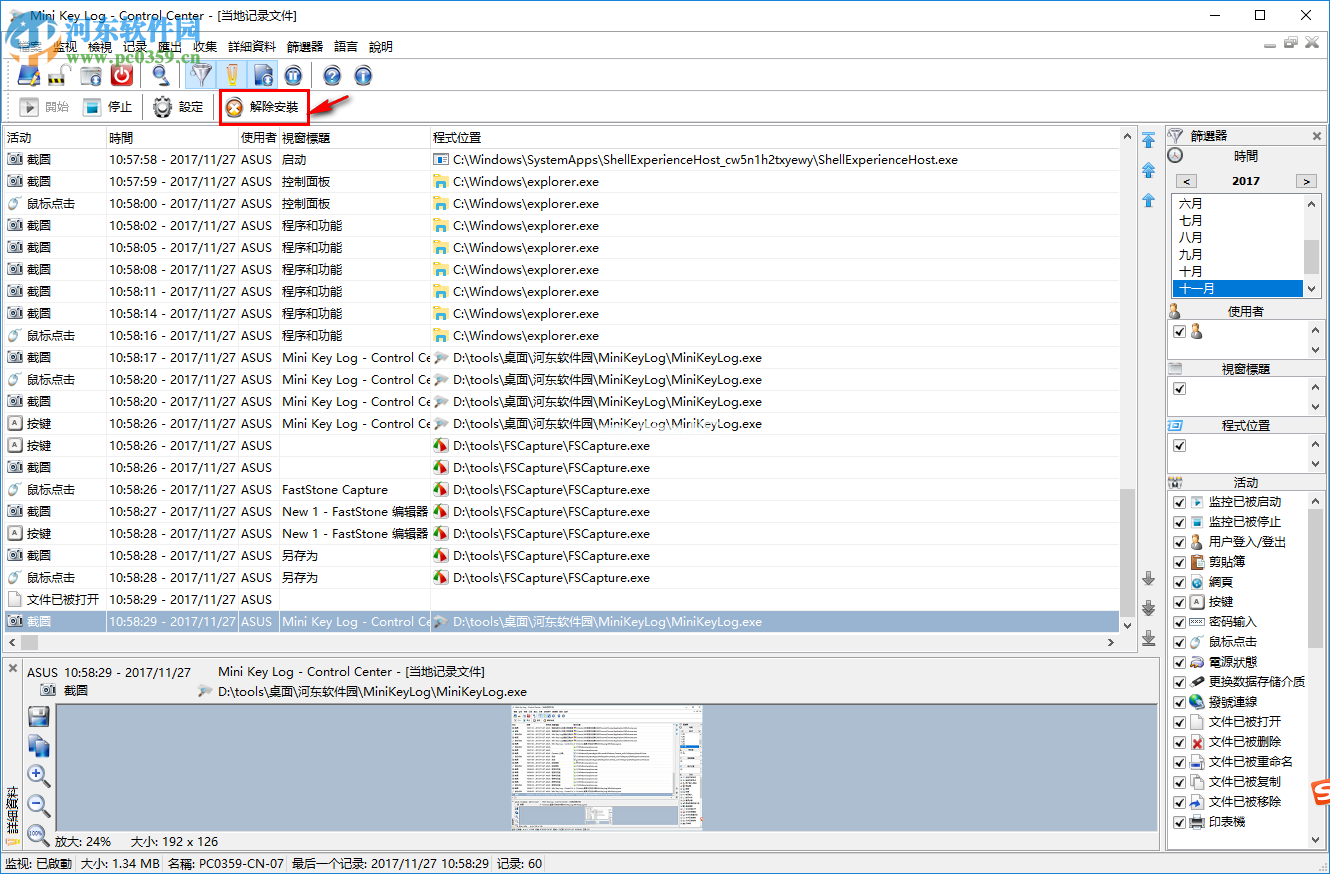Select 十月 in the month list
The width and height of the screenshot is (1330, 874).
[1238, 271]
